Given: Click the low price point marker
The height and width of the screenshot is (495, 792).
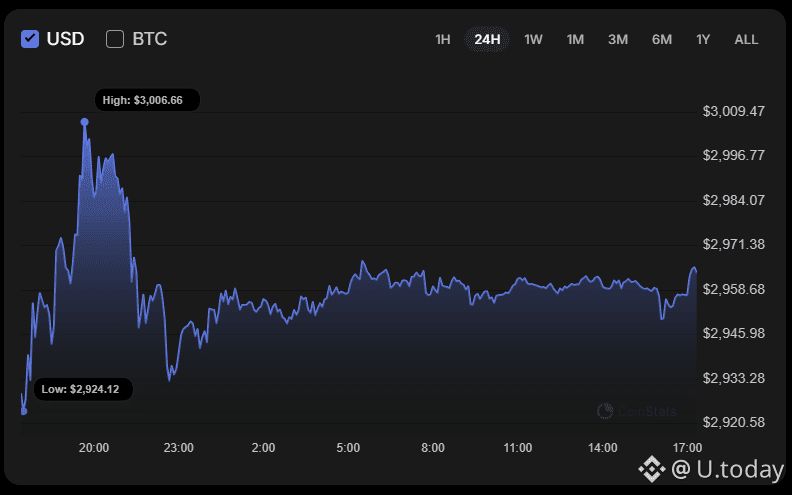Looking at the screenshot, I should [24, 411].
